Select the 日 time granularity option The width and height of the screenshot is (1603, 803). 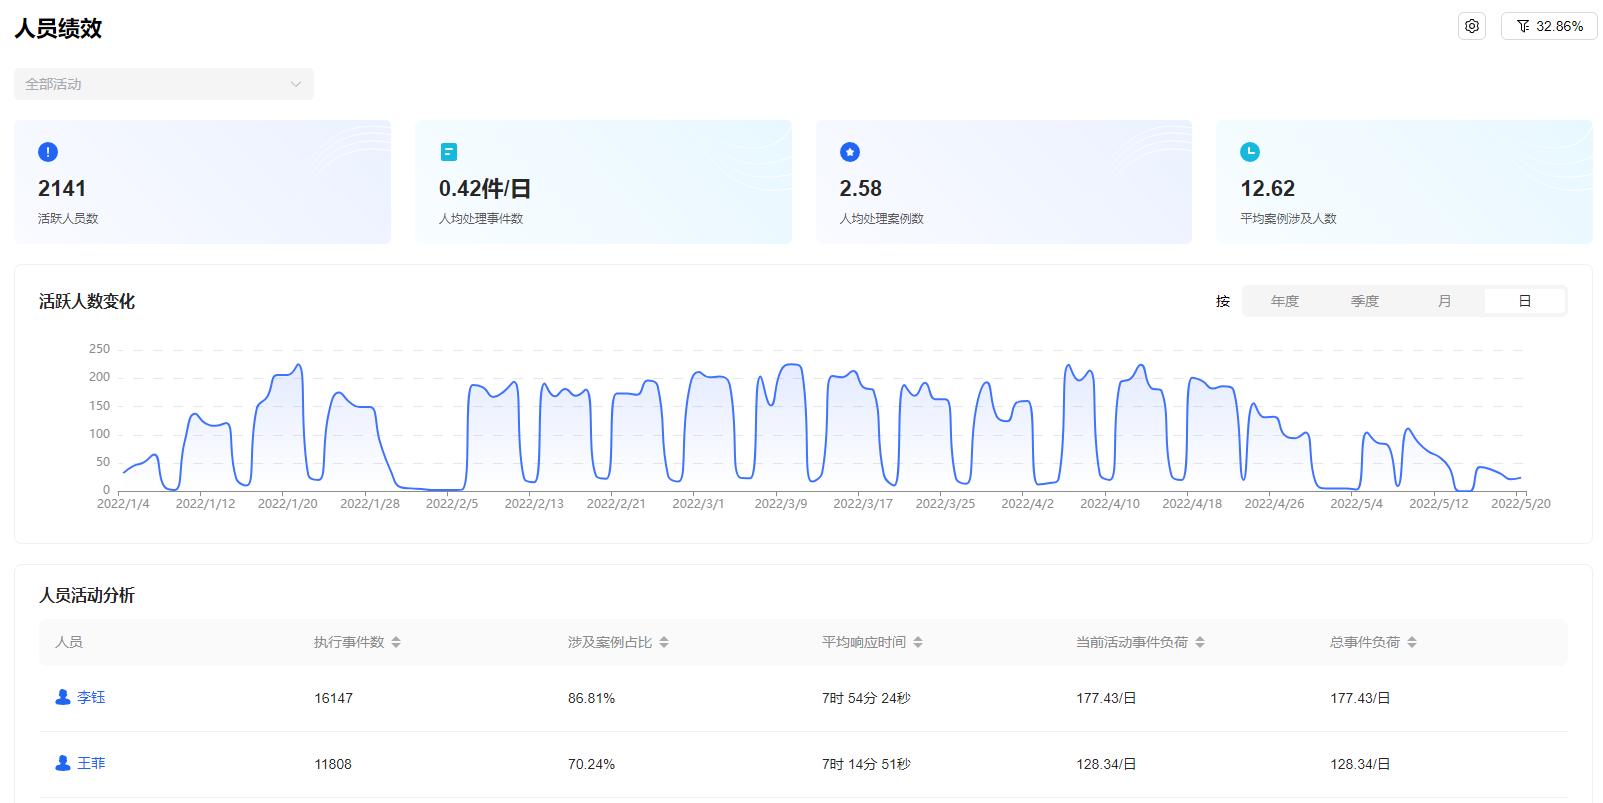[1524, 301]
